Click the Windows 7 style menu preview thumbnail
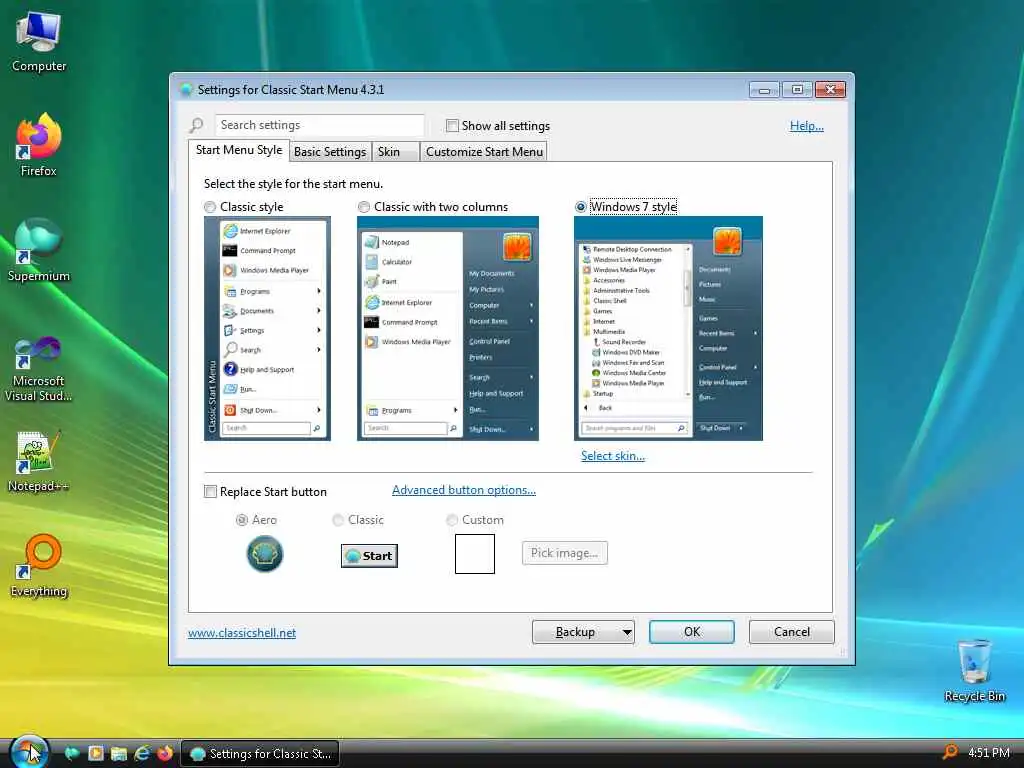Viewport: 1024px width, 768px height. pos(668,328)
